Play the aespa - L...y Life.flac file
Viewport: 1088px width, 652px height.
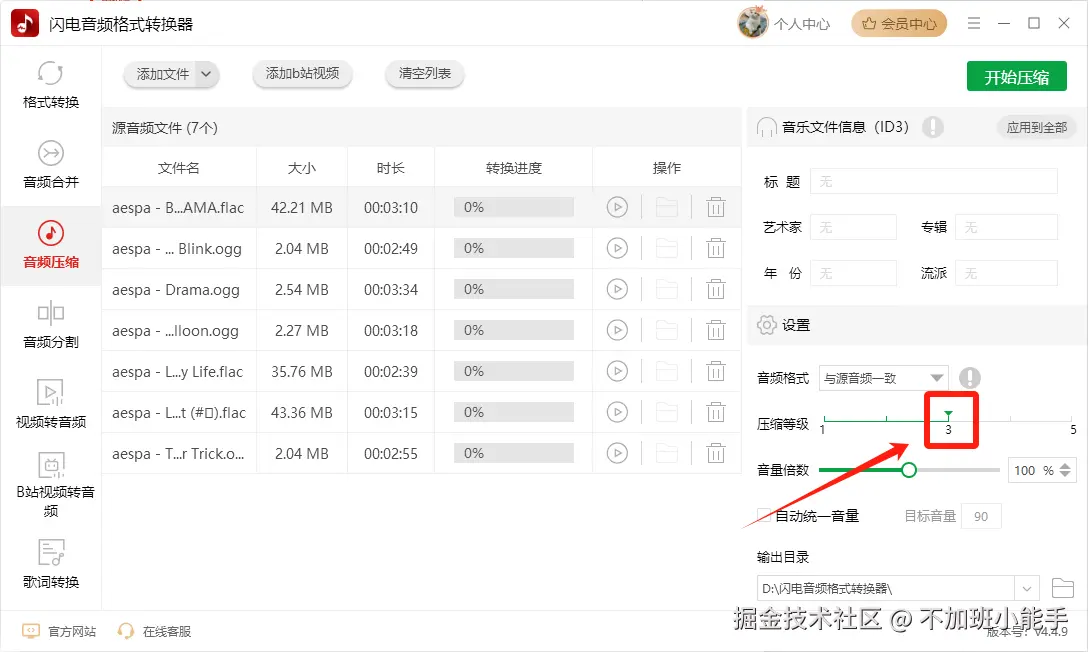pos(617,371)
